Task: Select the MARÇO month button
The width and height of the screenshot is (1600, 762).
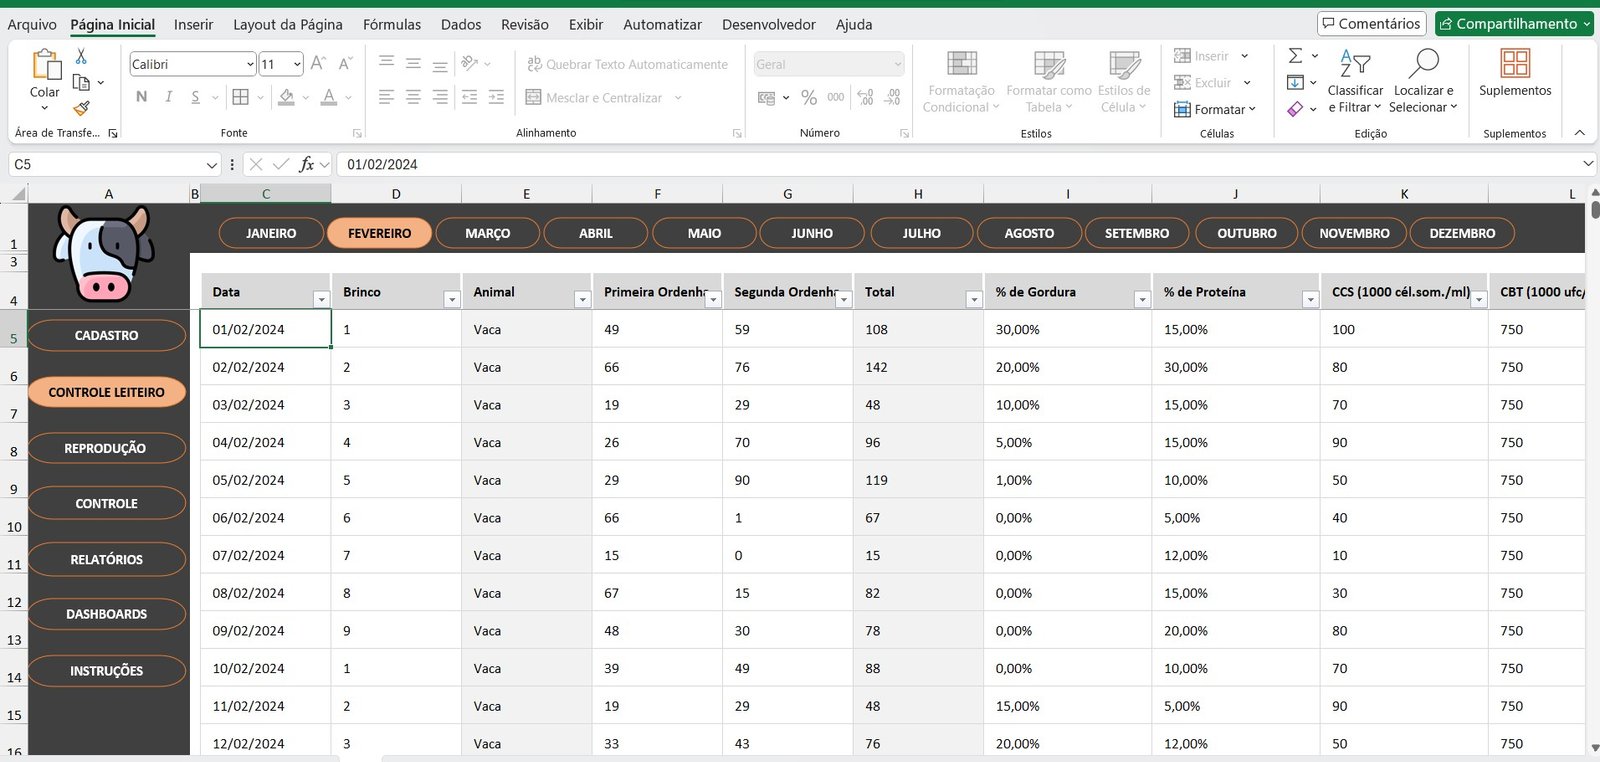Action: (488, 233)
